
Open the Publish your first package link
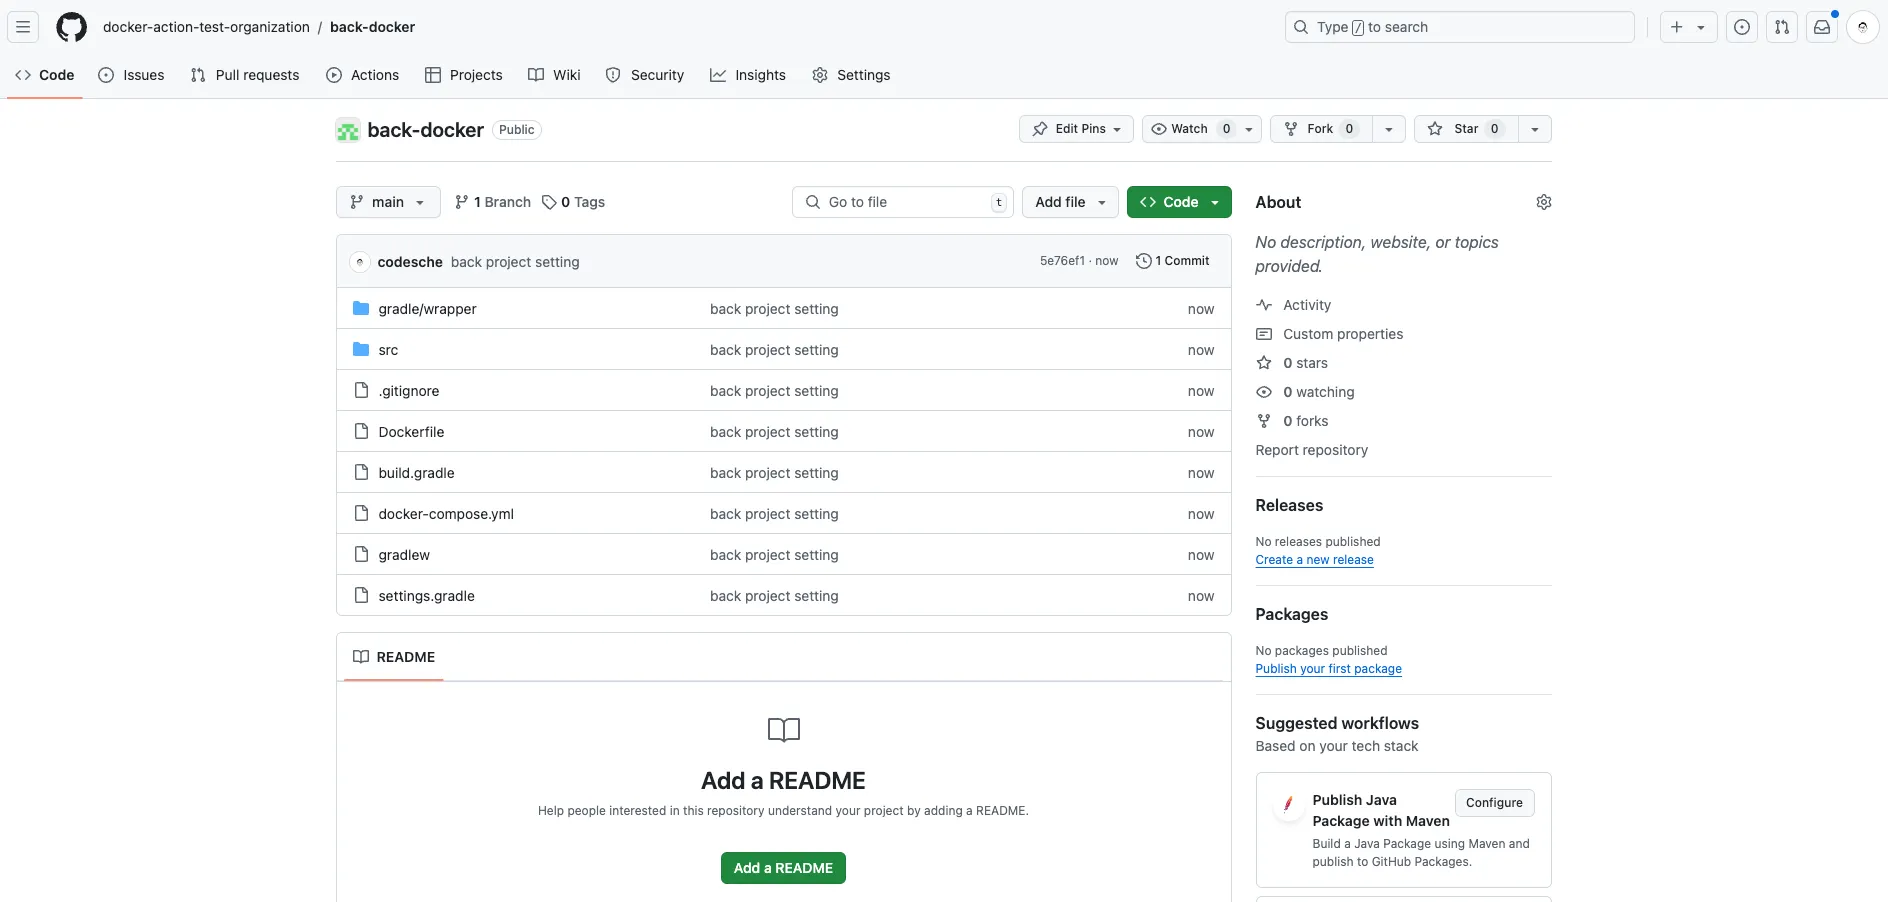click(x=1328, y=669)
